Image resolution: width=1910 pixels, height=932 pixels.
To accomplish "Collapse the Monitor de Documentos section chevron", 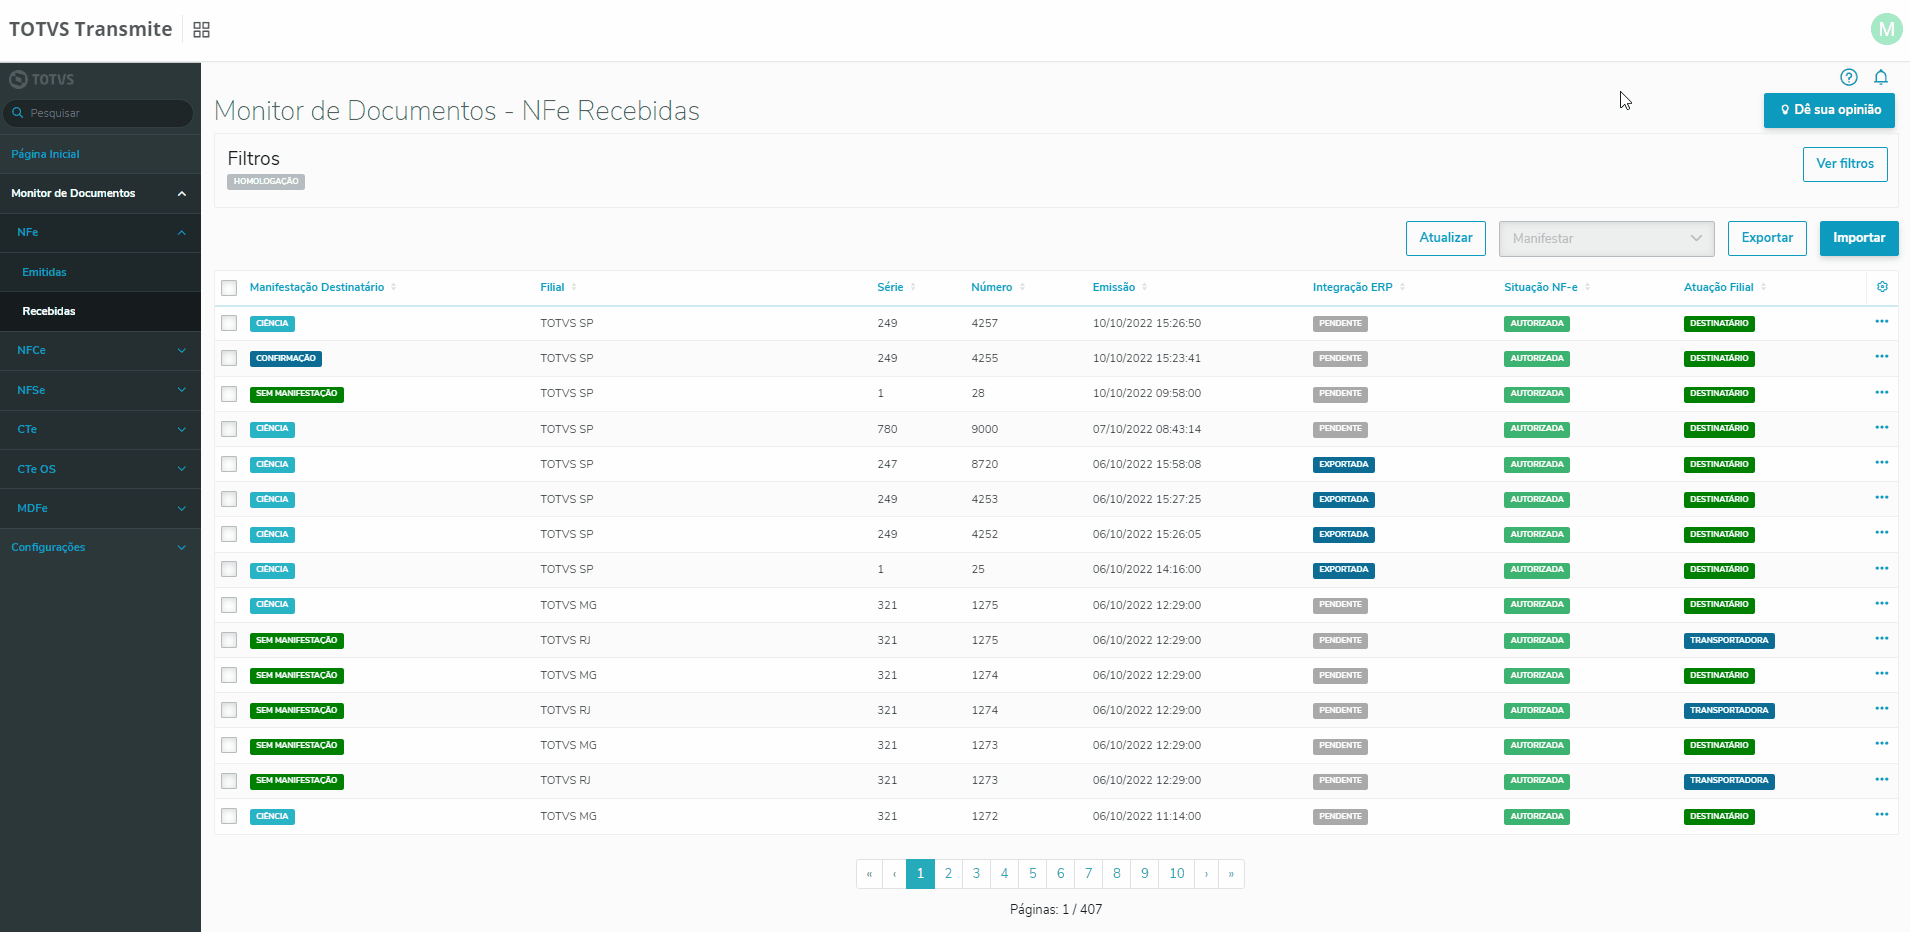I will tap(182, 194).
